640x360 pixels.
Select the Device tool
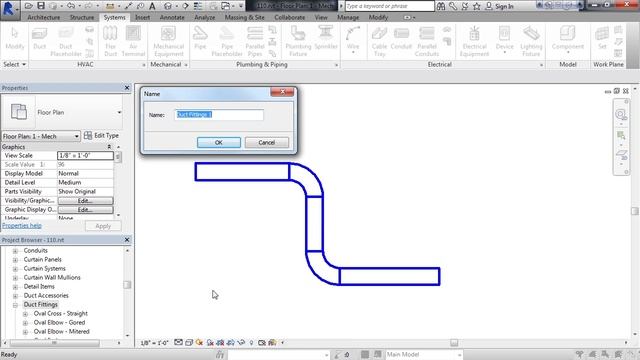(504, 40)
